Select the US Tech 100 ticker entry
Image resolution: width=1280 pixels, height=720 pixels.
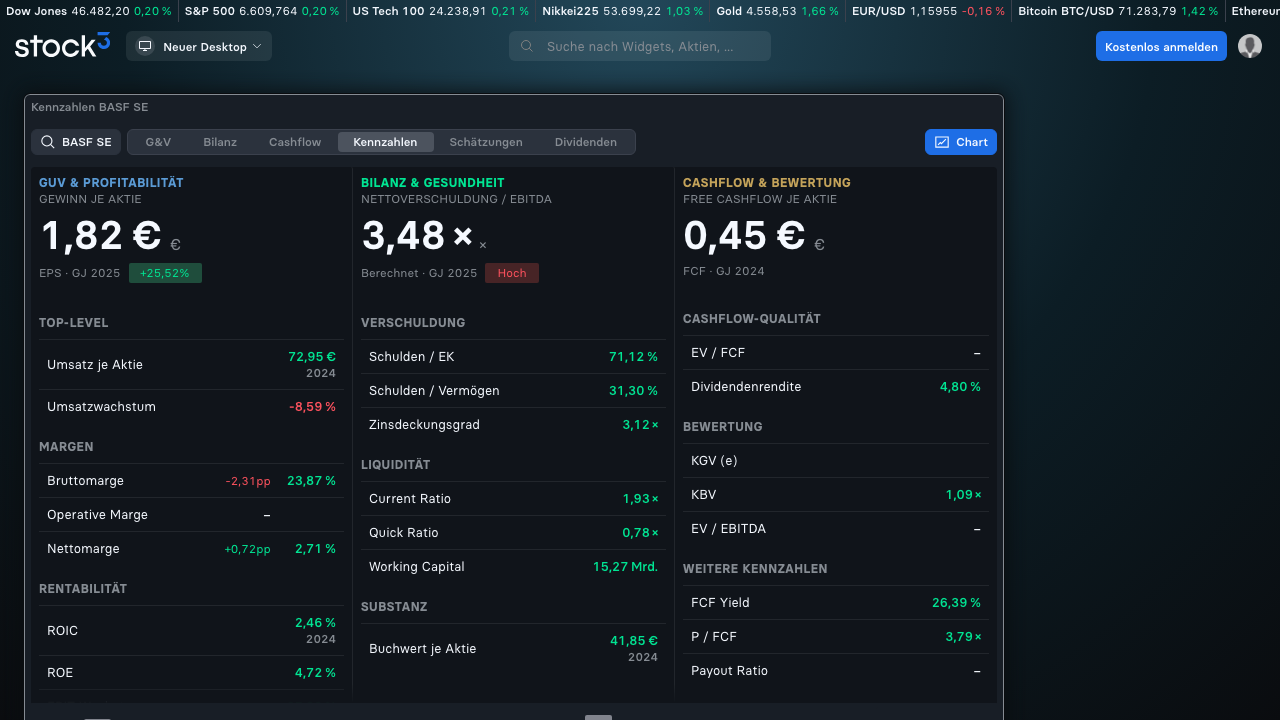(x=441, y=11)
